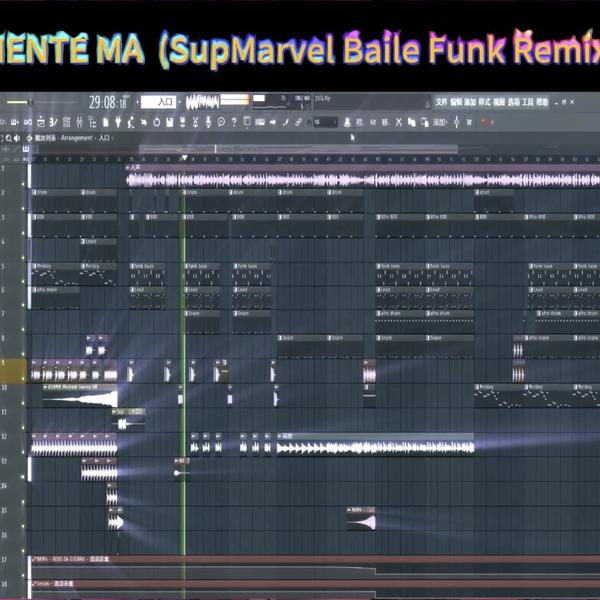Click the microphone recording icon in toolbar

coord(208,122)
